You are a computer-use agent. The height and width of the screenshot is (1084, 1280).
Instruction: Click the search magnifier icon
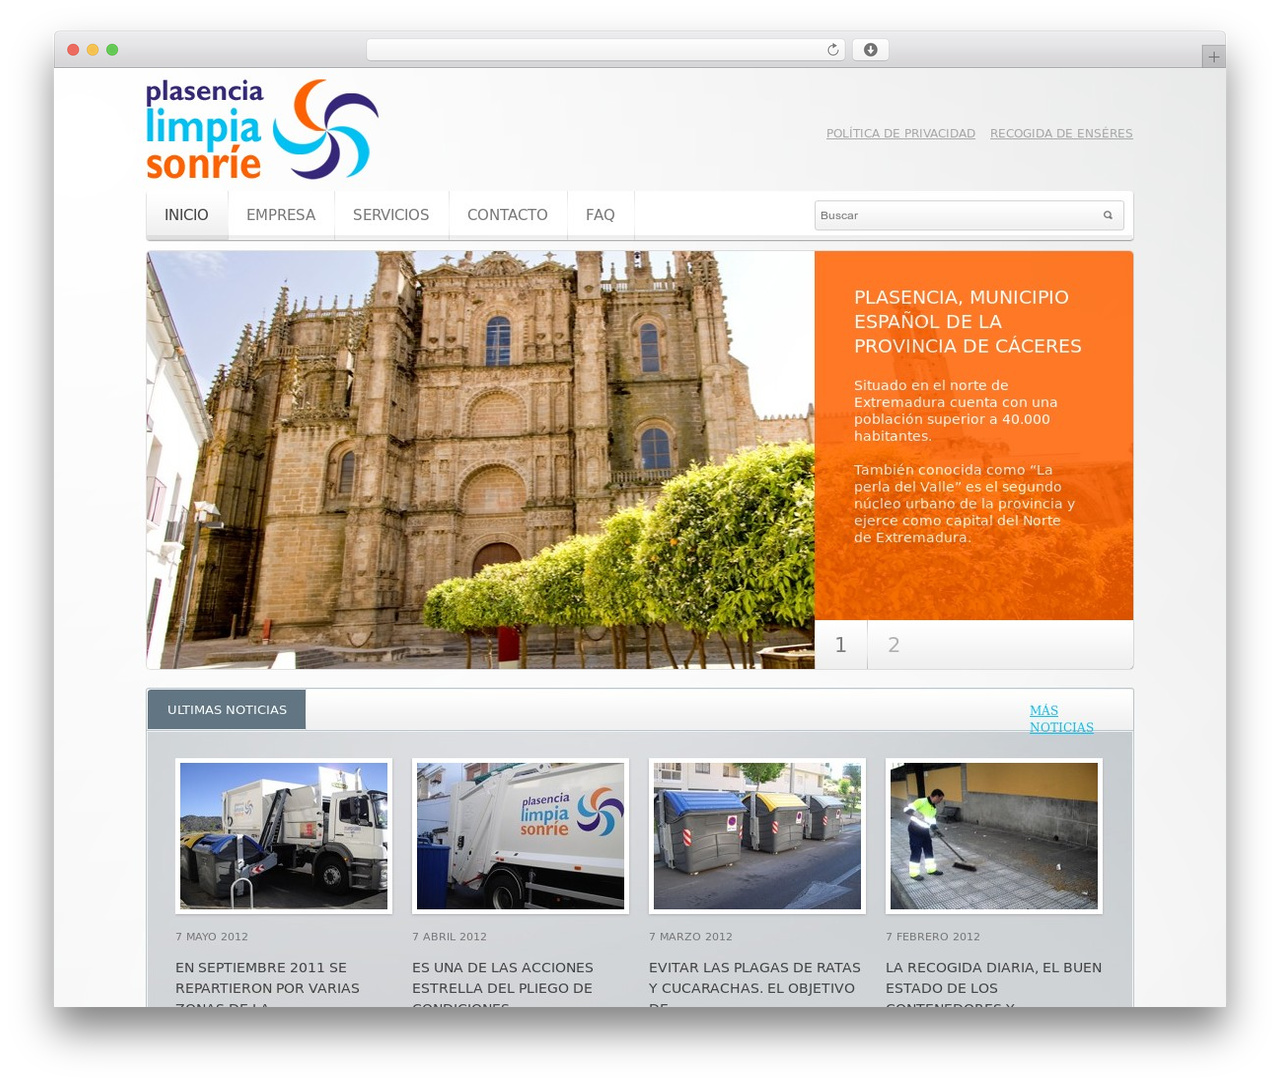pyautogui.click(x=1108, y=215)
